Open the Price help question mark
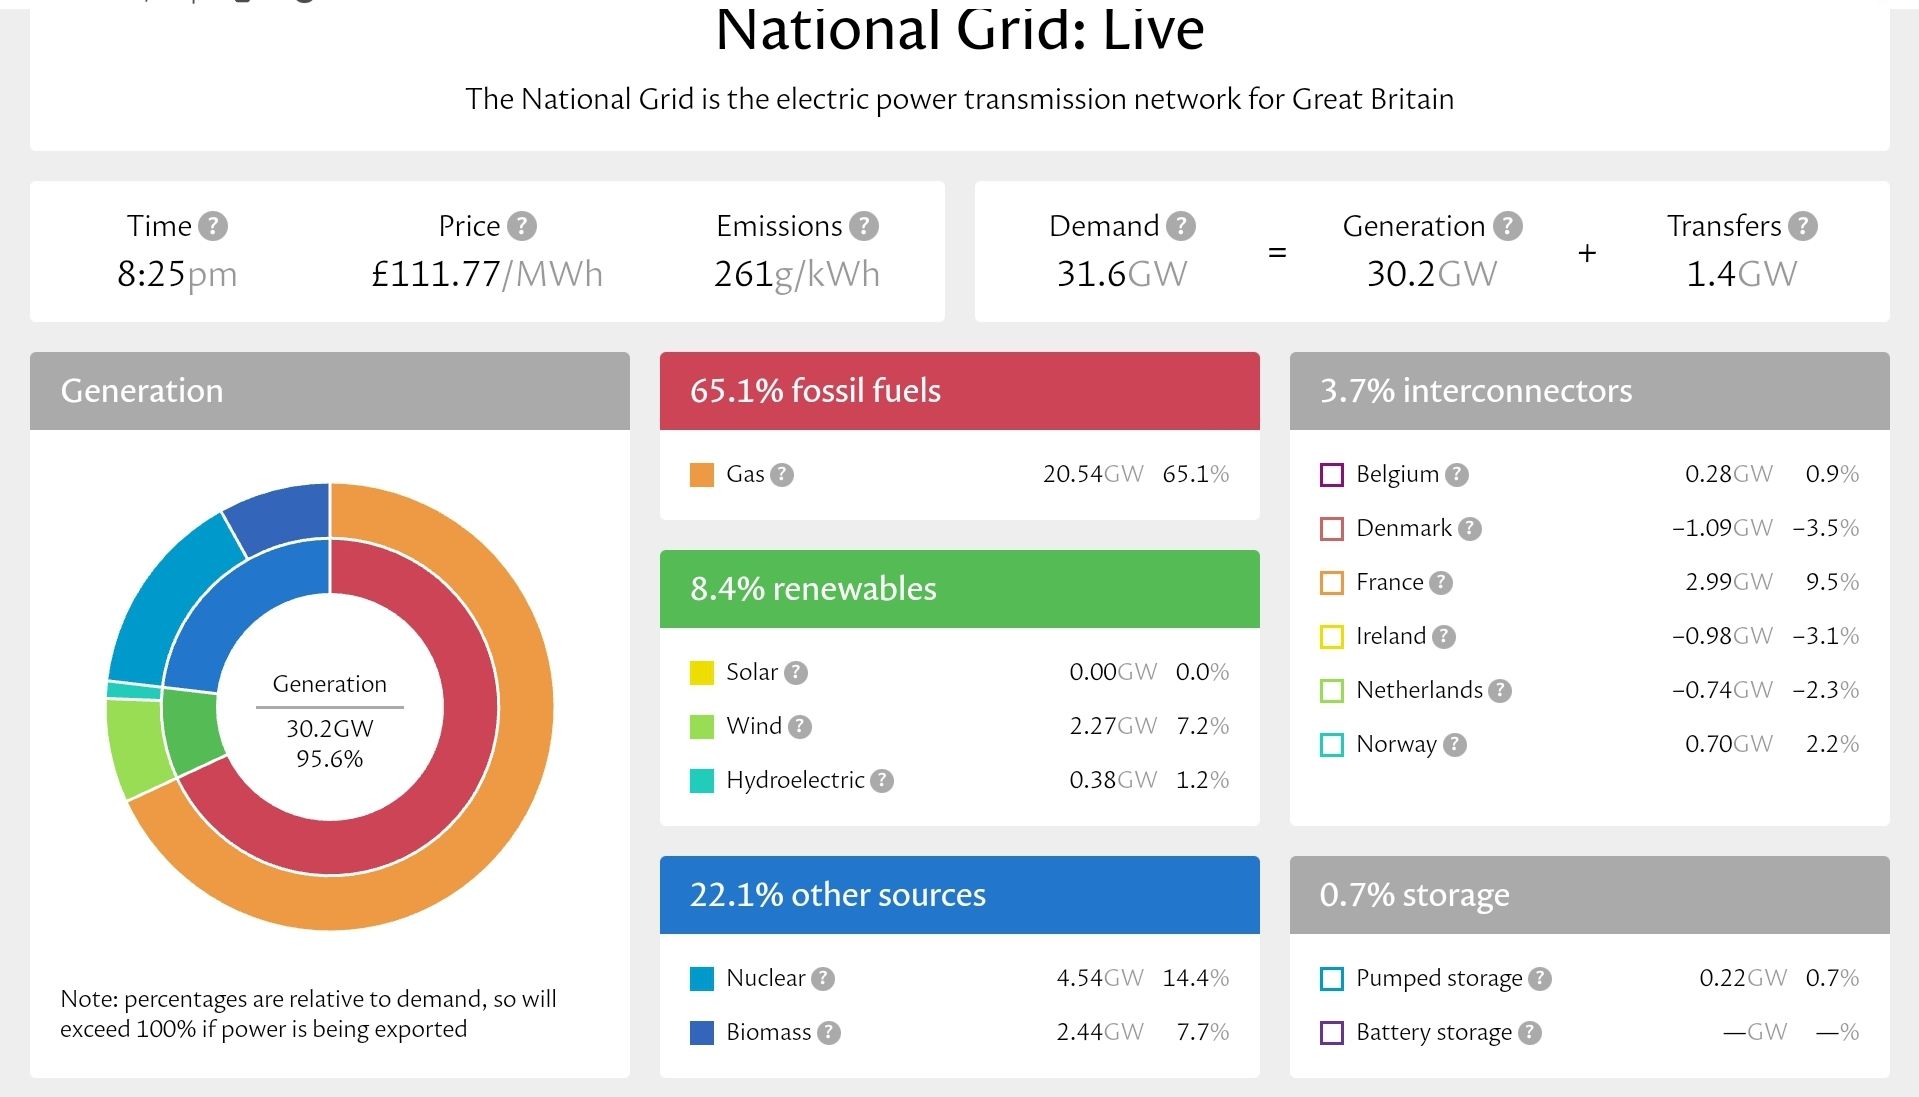This screenshot has width=1919, height=1097. pos(521,226)
